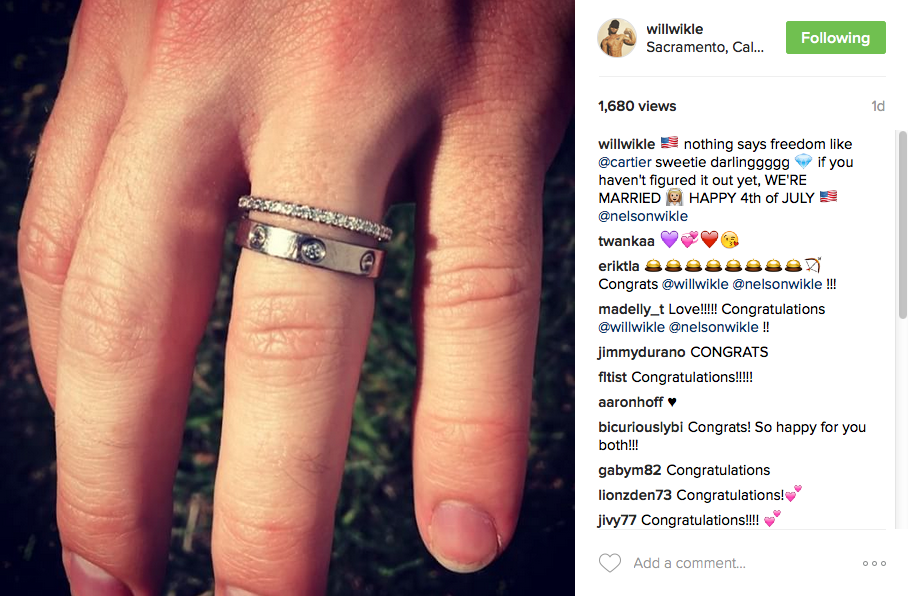The width and height of the screenshot is (908, 596).
Task: Click the ring photo video thumbnail
Action: [x=287, y=298]
